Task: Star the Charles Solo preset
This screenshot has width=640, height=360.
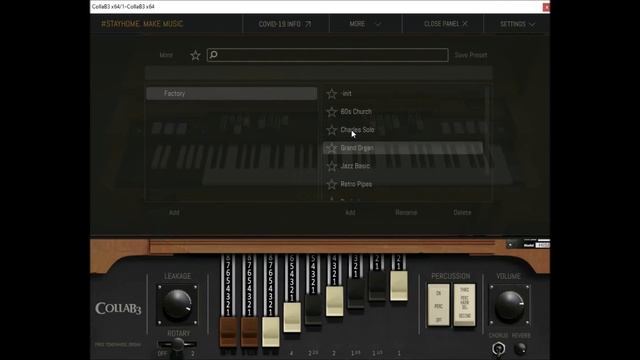Action: pyautogui.click(x=332, y=130)
